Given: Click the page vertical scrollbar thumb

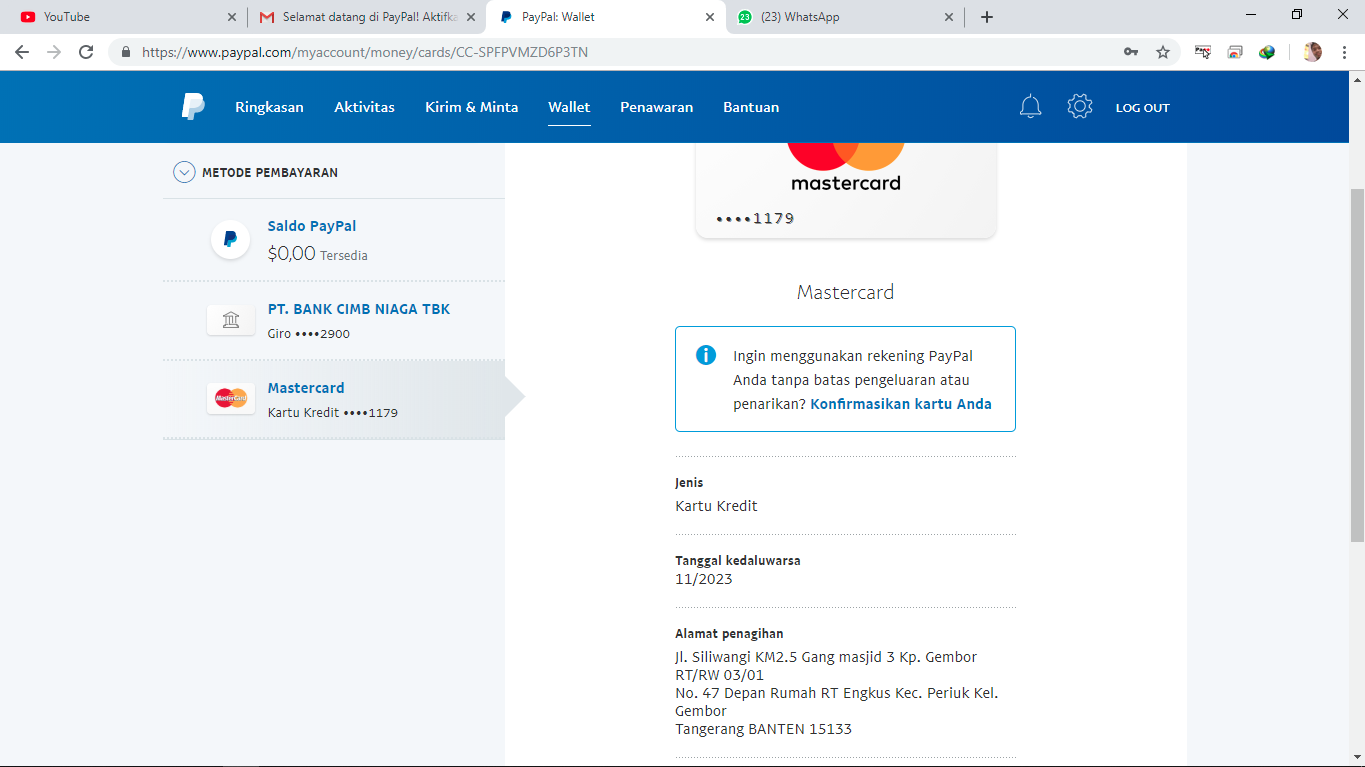Looking at the screenshot, I should coord(1357,365).
